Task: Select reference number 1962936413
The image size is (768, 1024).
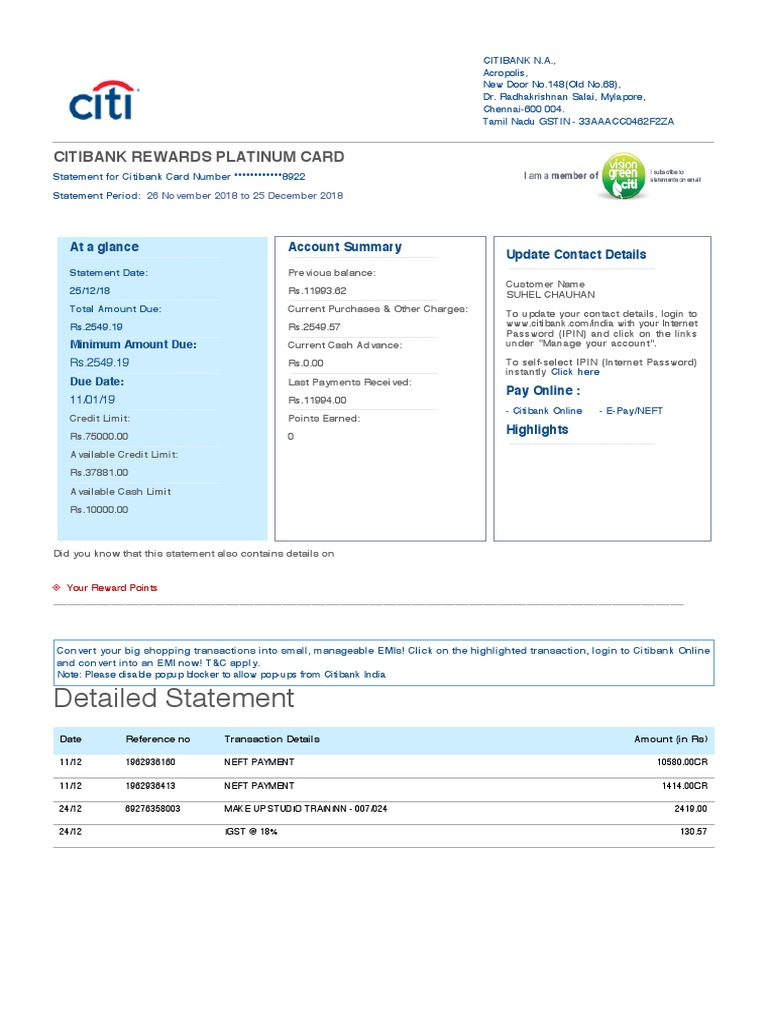Action: [150, 786]
